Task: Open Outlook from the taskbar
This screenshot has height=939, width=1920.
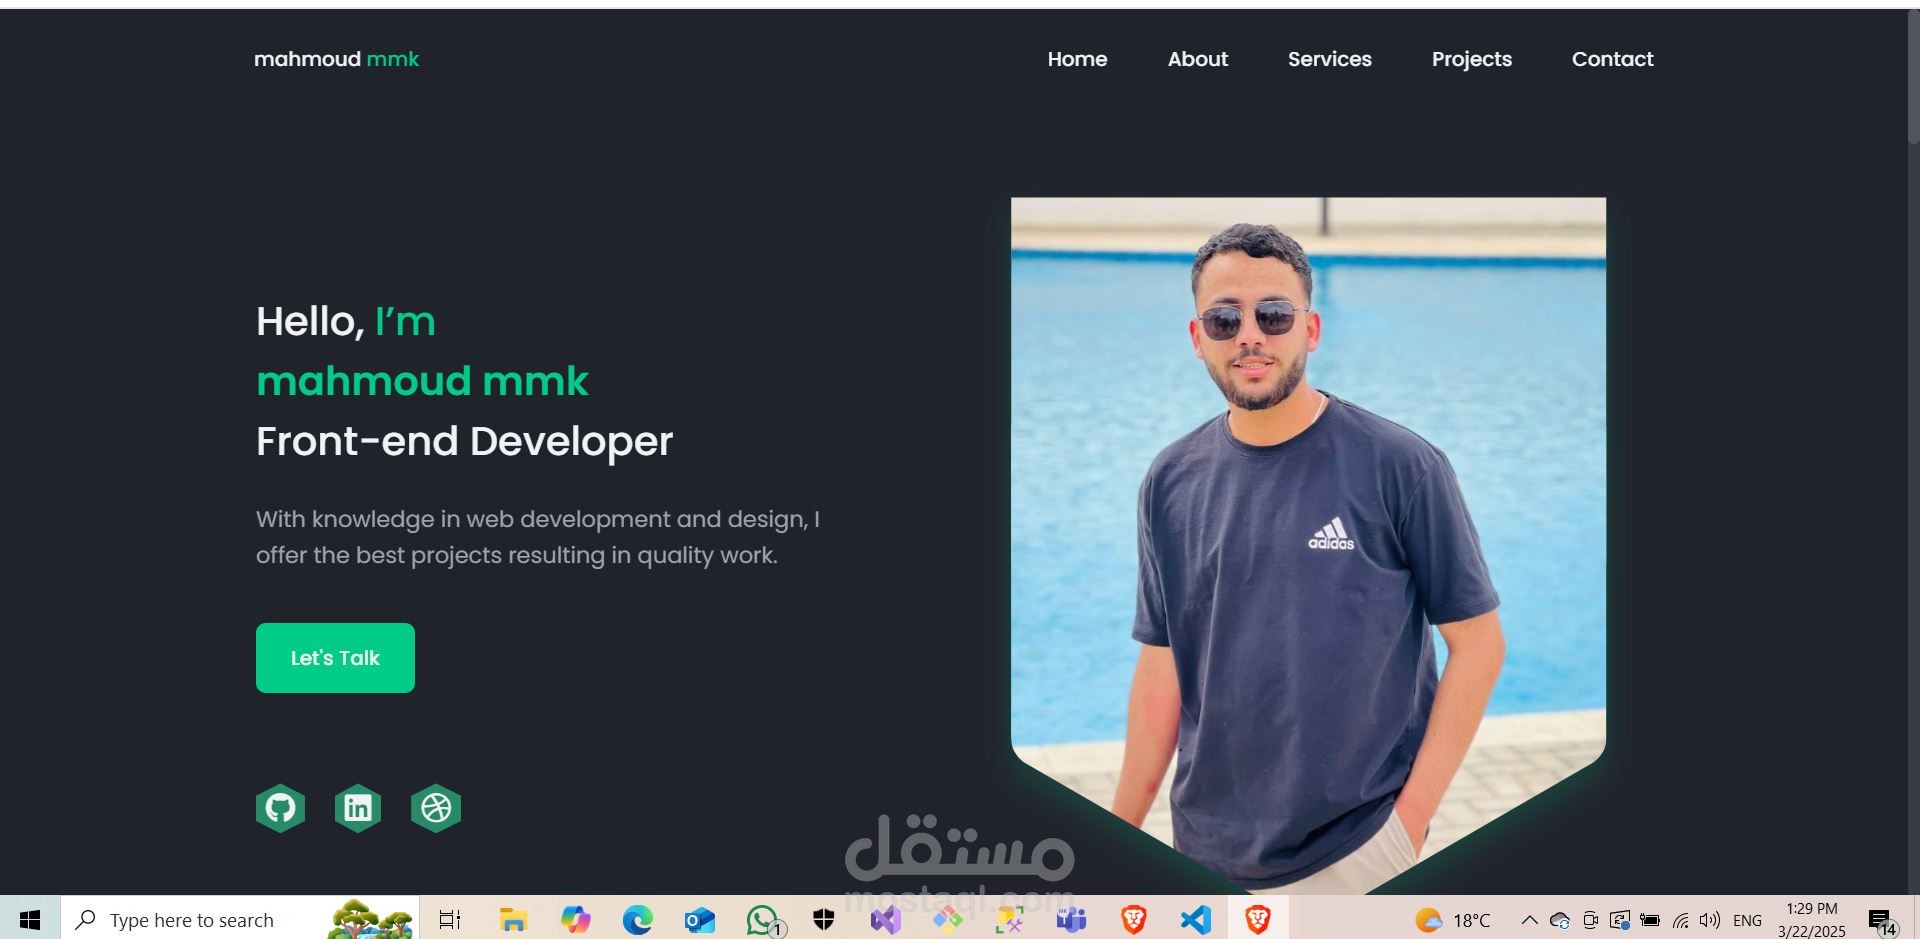Action: pos(699,919)
